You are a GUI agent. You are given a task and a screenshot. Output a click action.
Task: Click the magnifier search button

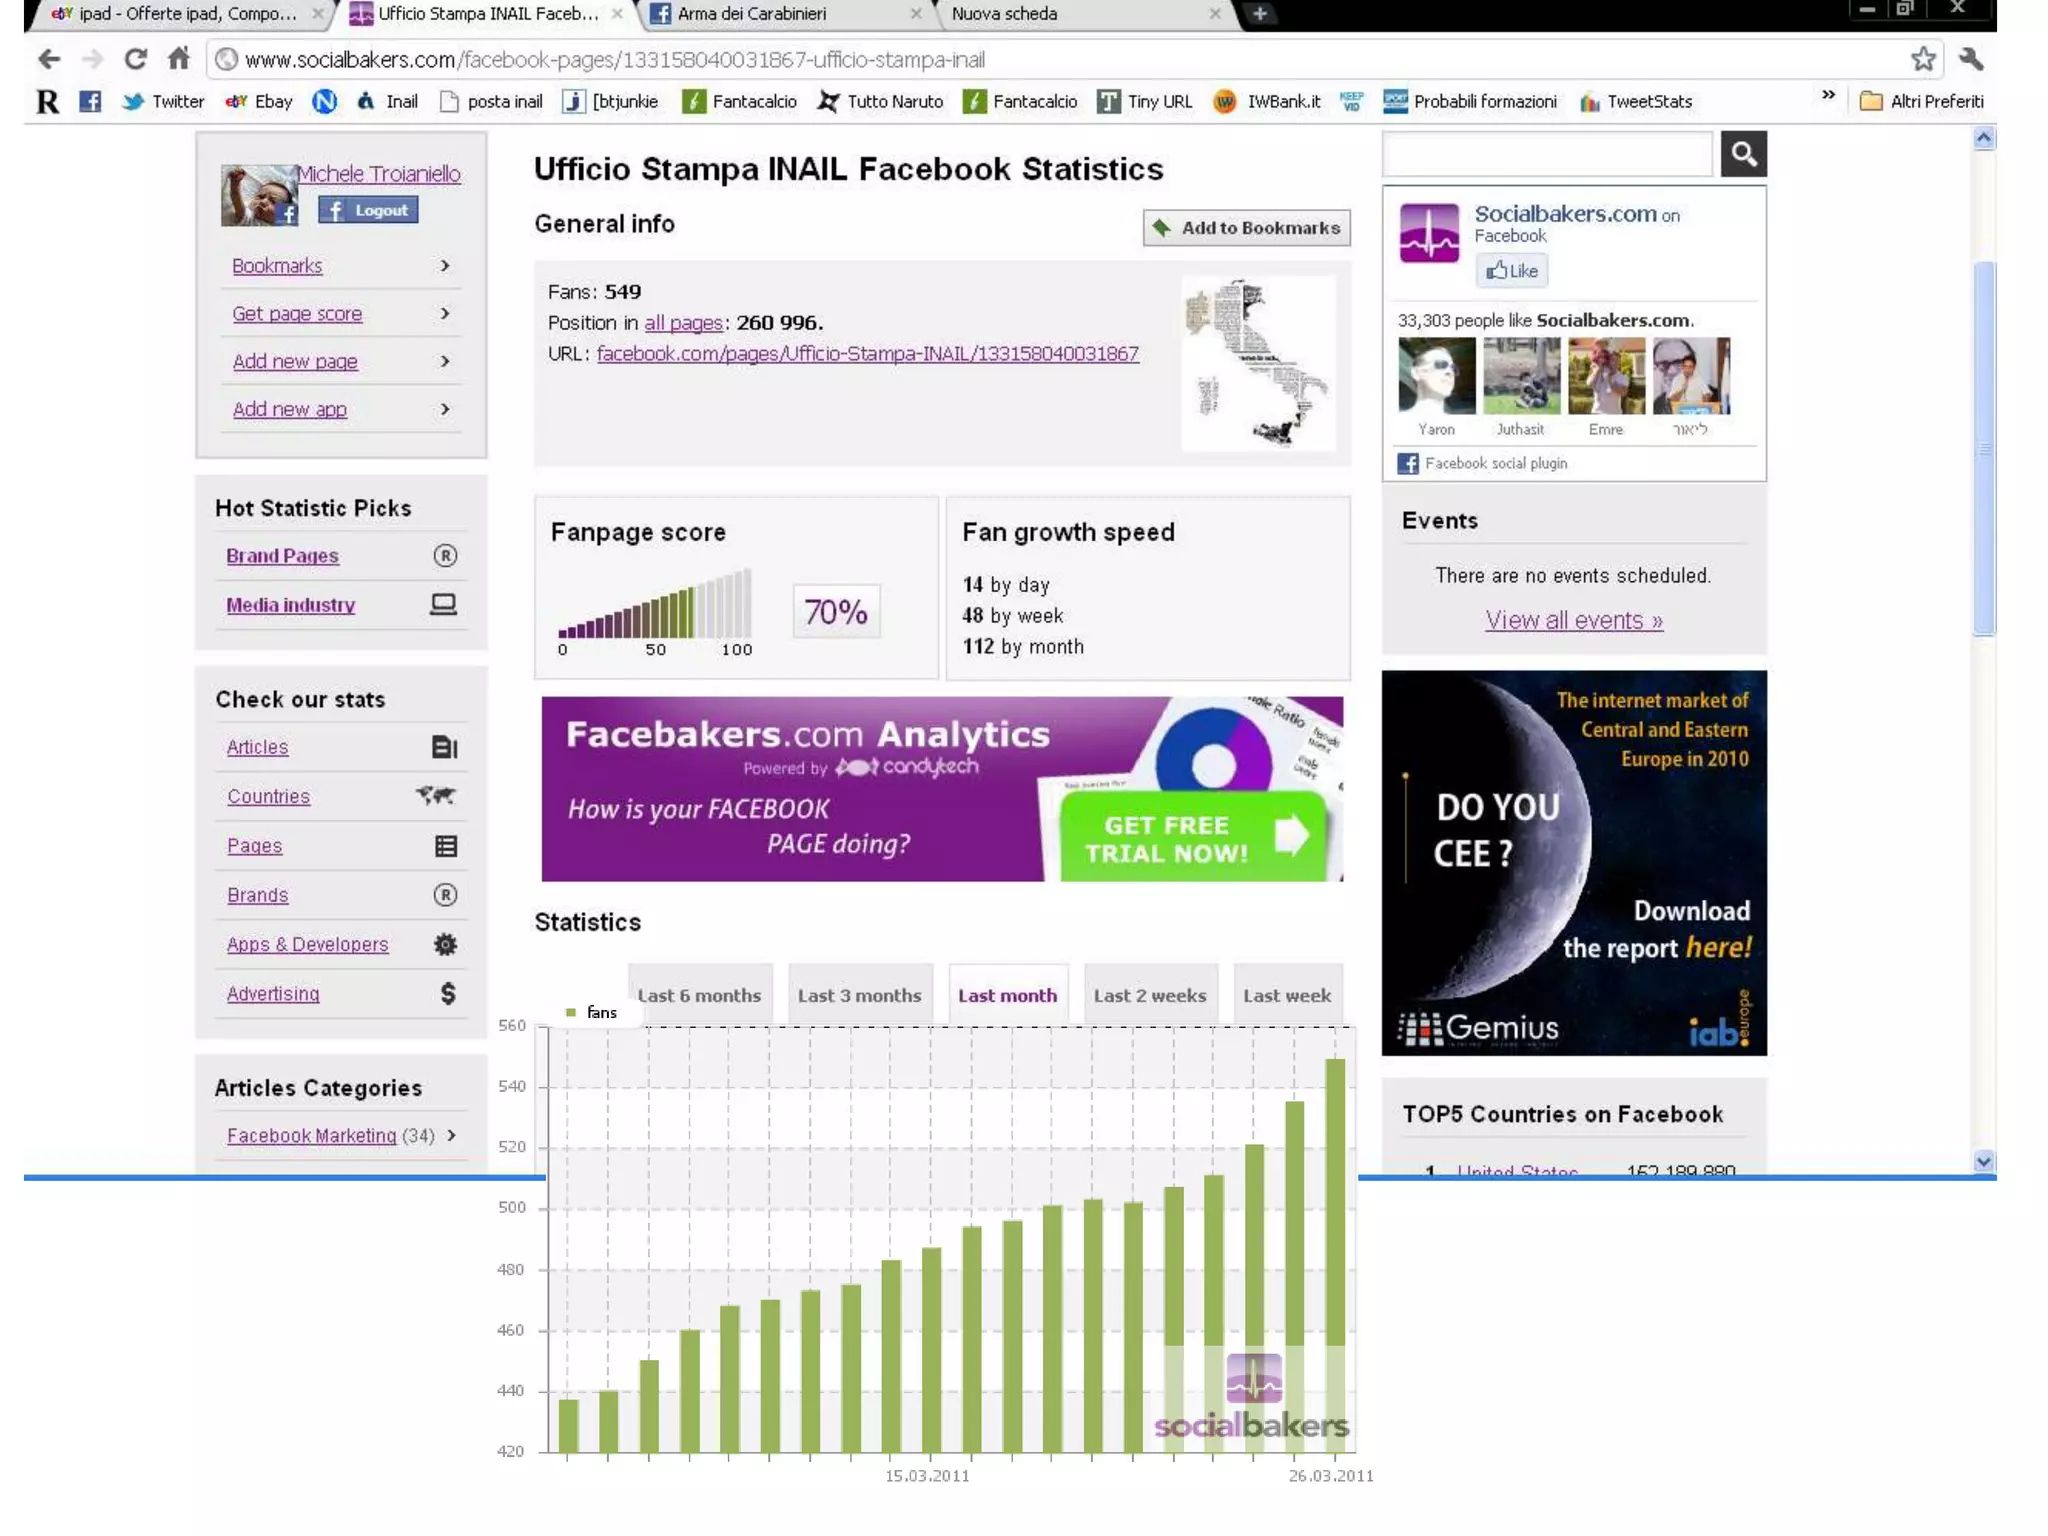tap(1743, 154)
